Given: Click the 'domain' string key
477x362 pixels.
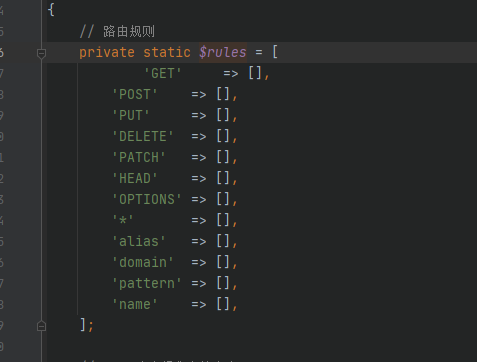Looking at the screenshot, I should click(x=143, y=262).
